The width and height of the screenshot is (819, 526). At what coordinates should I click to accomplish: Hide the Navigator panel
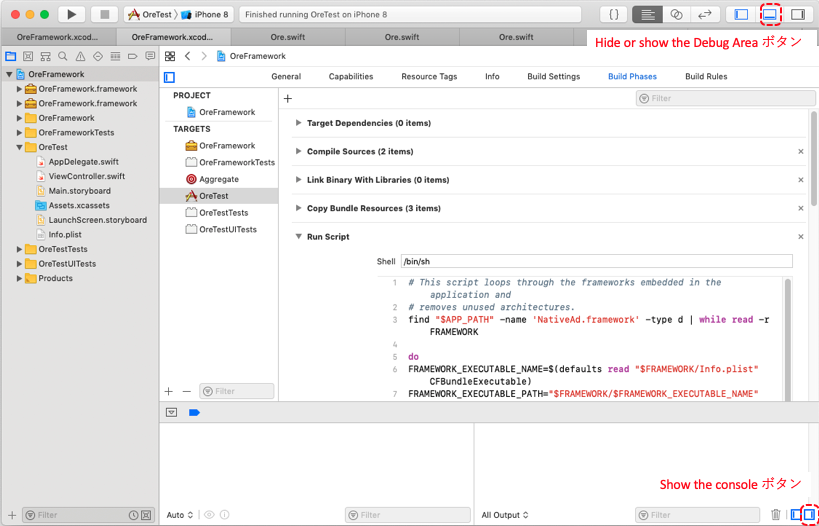coord(741,15)
